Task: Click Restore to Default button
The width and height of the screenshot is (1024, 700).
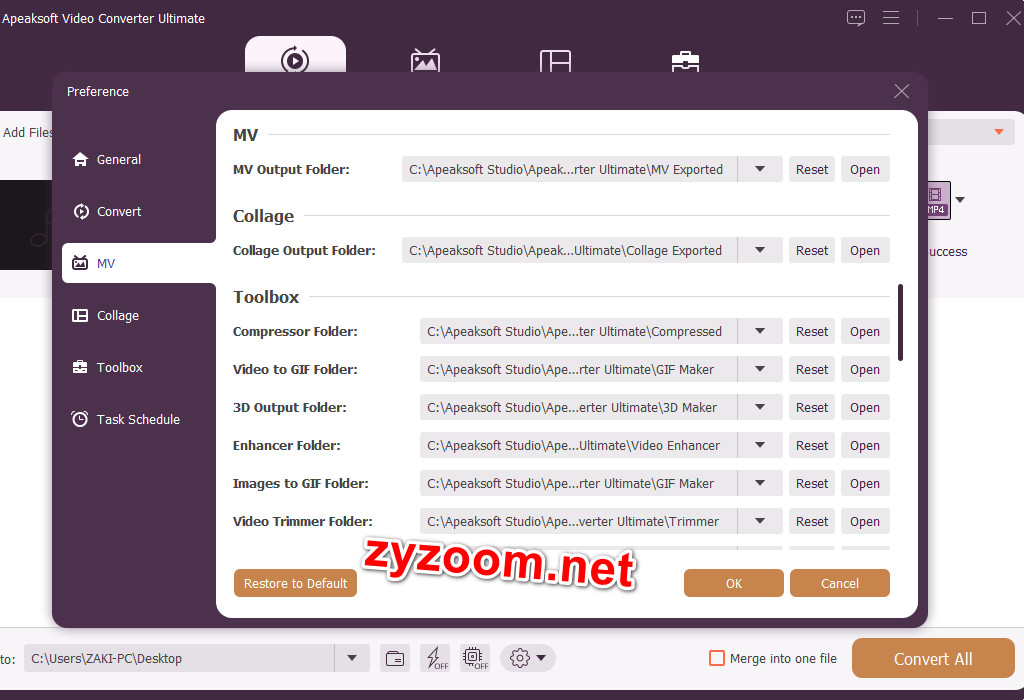Action: point(295,583)
